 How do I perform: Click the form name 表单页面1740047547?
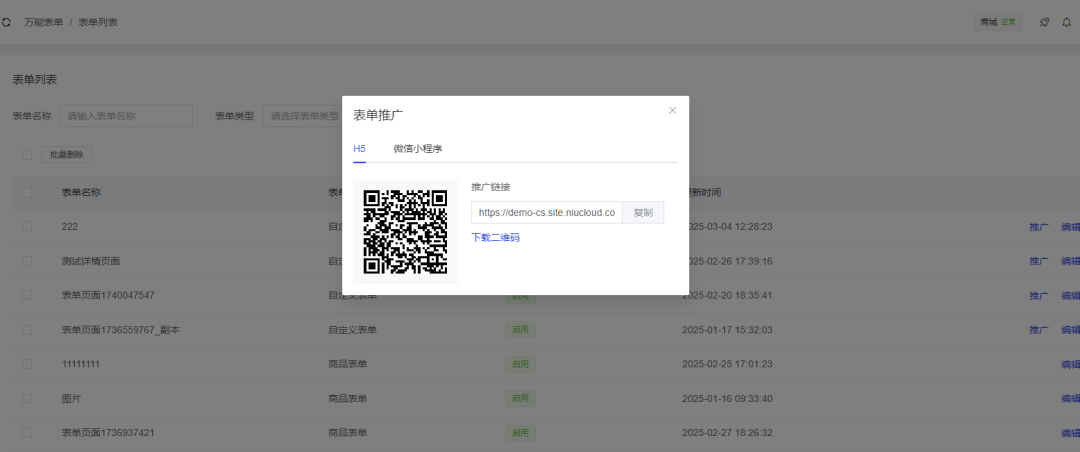pyautogui.click(x=108, y=296)
